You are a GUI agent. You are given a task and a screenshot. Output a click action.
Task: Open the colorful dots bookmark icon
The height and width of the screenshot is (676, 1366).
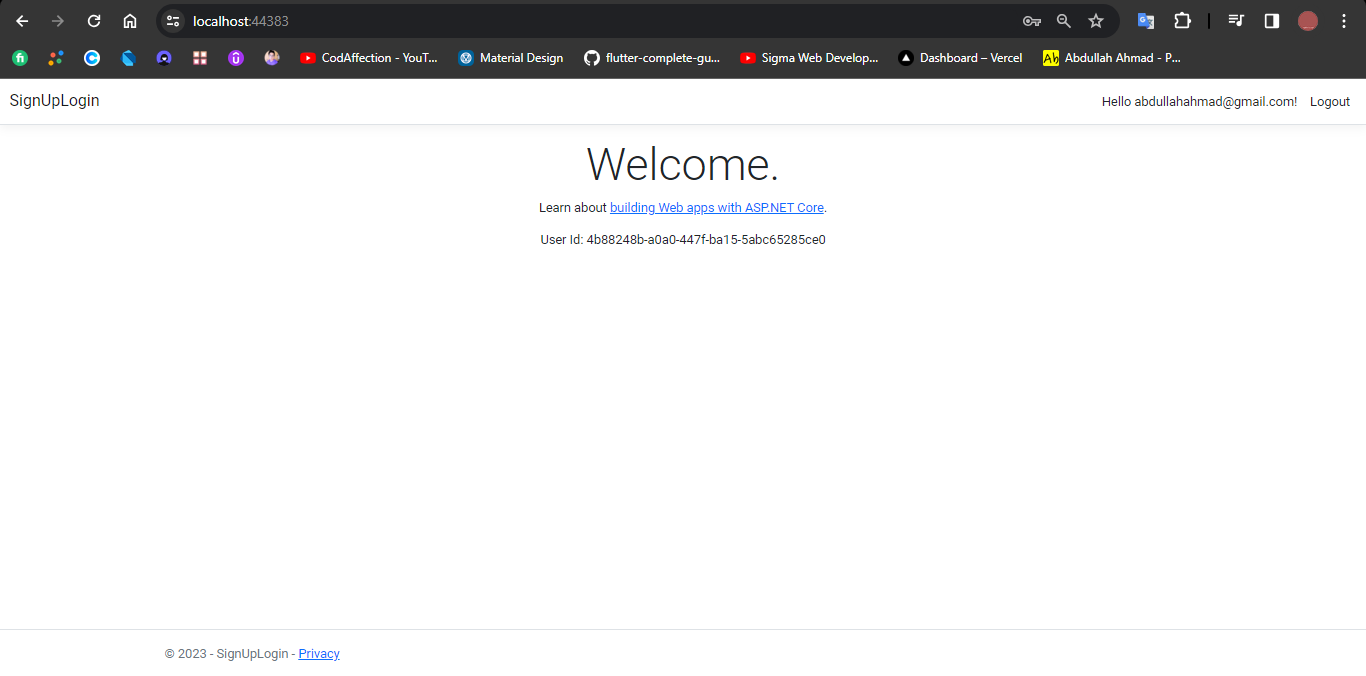[x=56, y=58]
